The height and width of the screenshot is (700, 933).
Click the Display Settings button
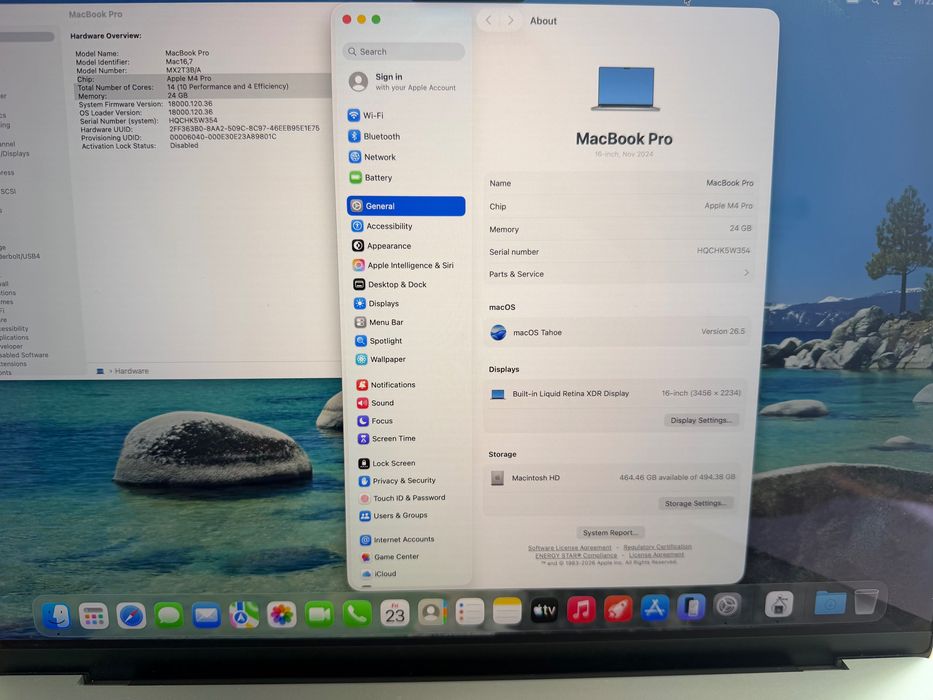[x=701, y=420]
